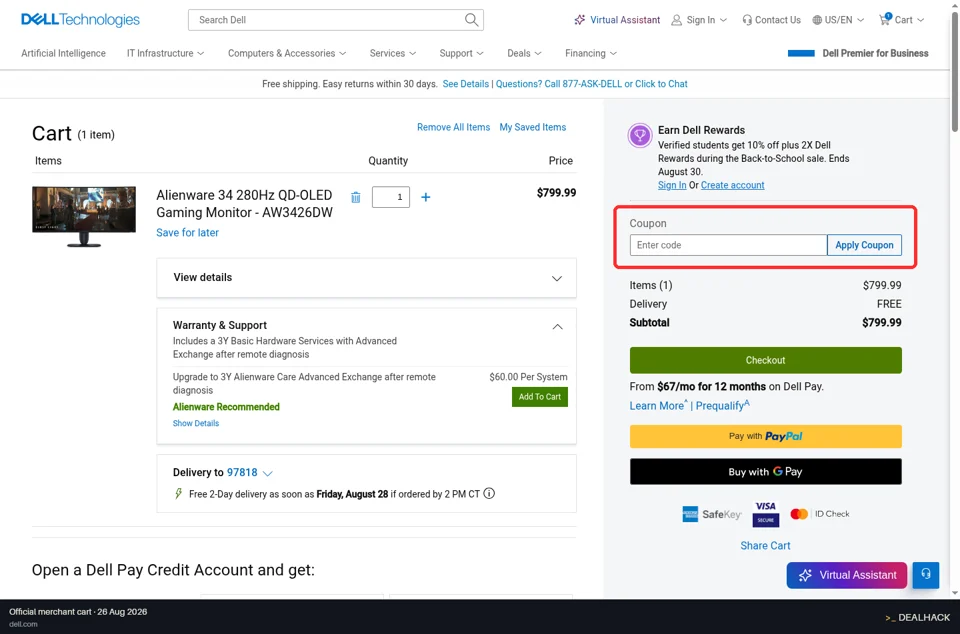
Task: Click the 877-ASK-DELL or Click to Chat link
Action: tap(591, 84)
